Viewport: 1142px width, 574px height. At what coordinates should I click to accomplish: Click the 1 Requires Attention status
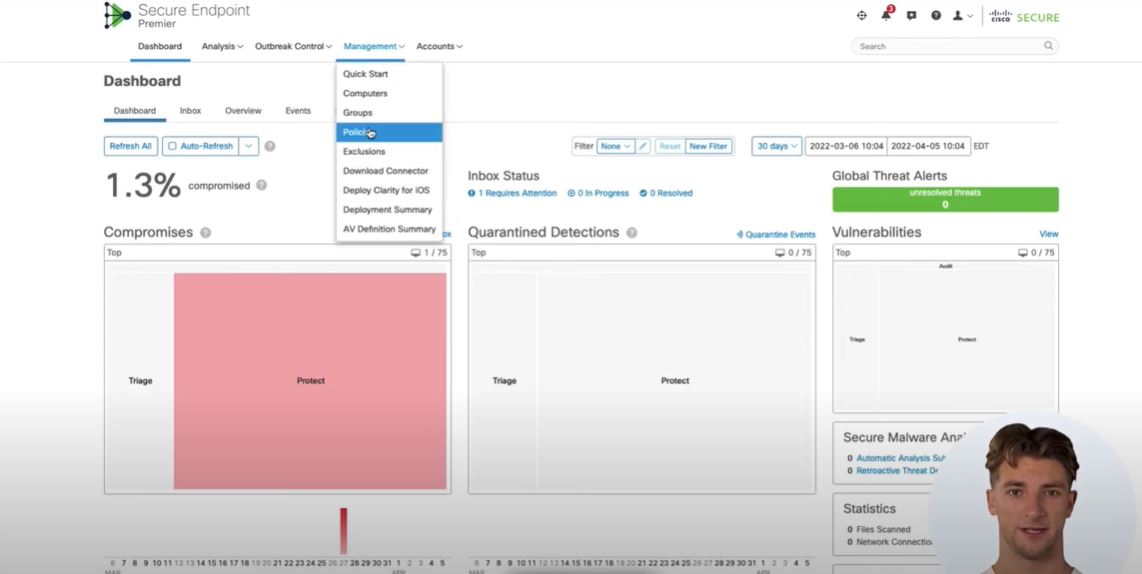513,193
